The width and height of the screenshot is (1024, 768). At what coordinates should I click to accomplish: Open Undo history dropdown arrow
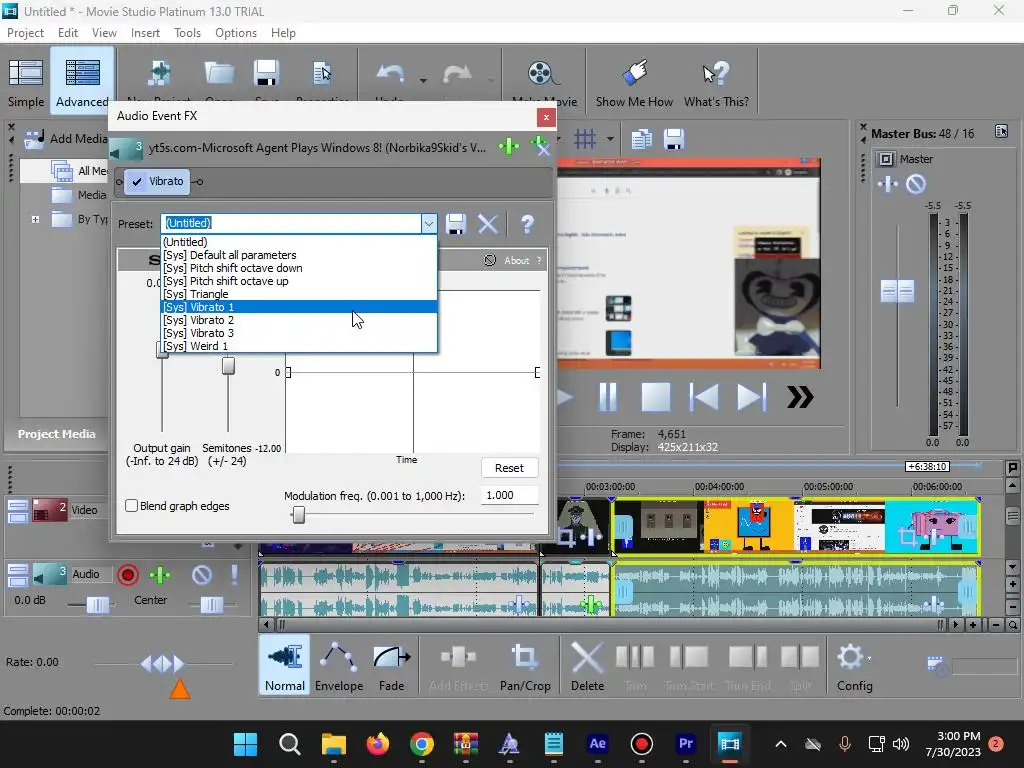click(423, 80)
